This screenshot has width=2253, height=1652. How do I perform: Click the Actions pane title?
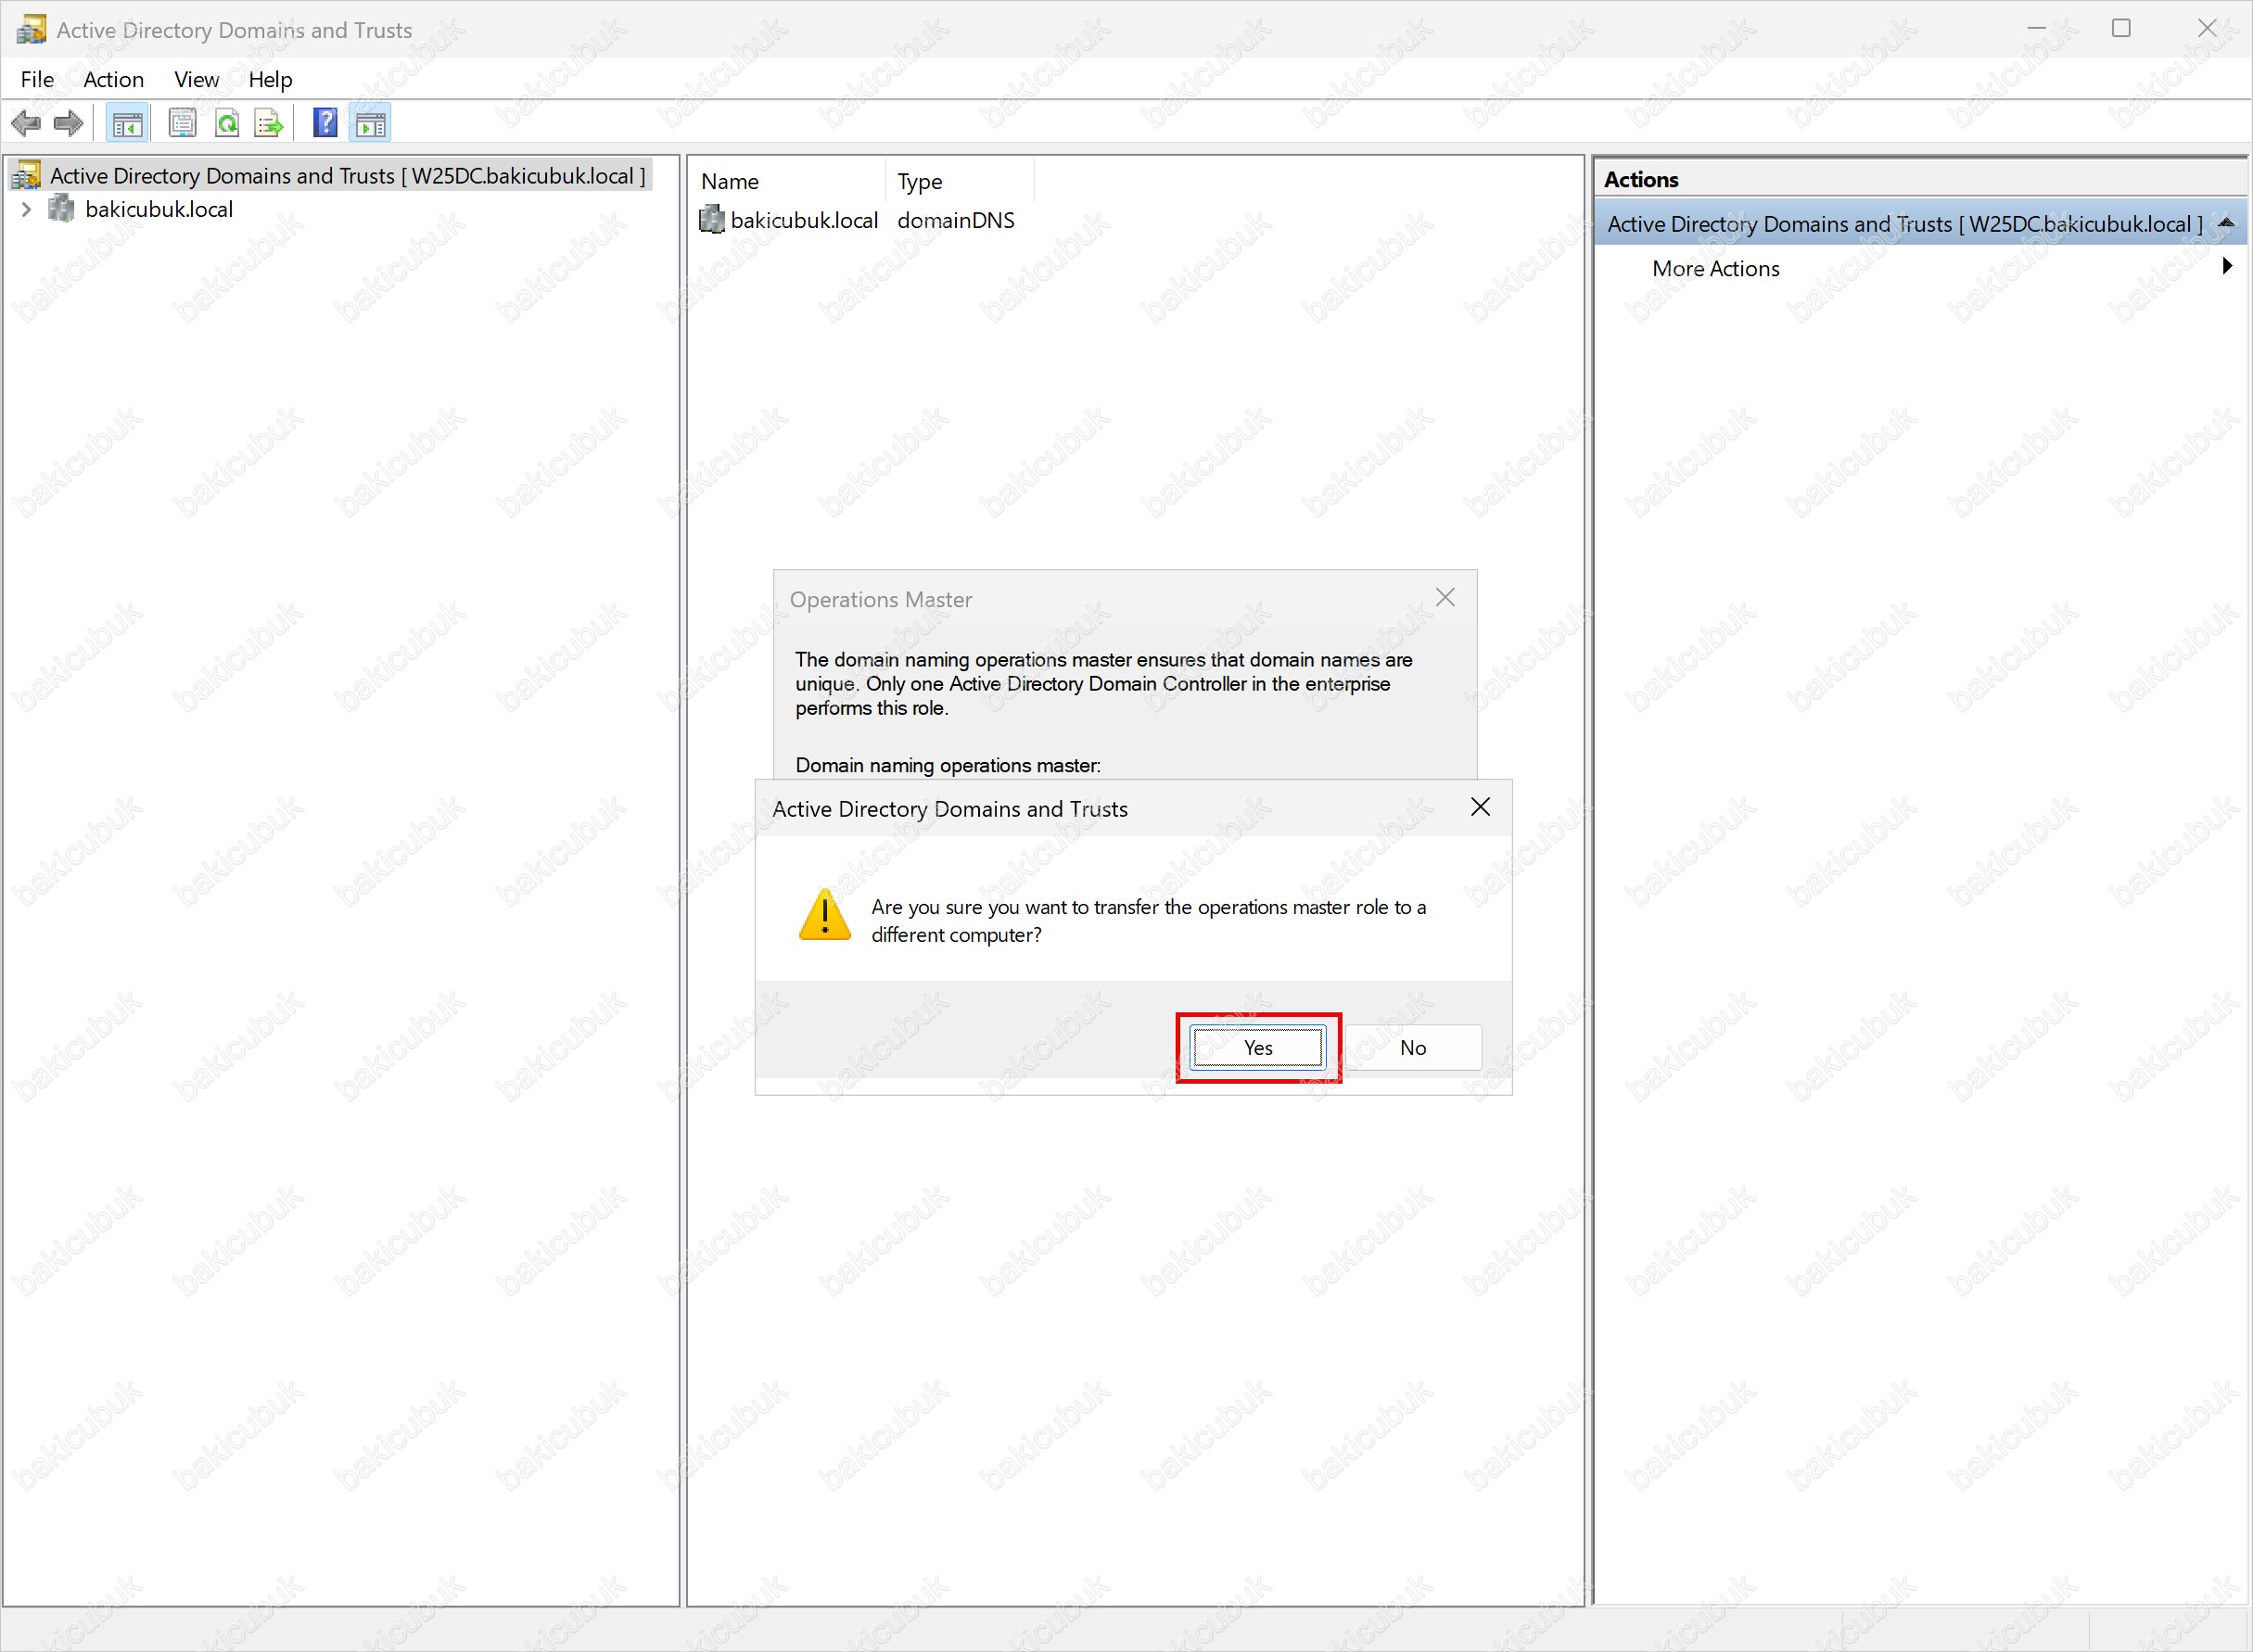click(x=1641, y=180)
